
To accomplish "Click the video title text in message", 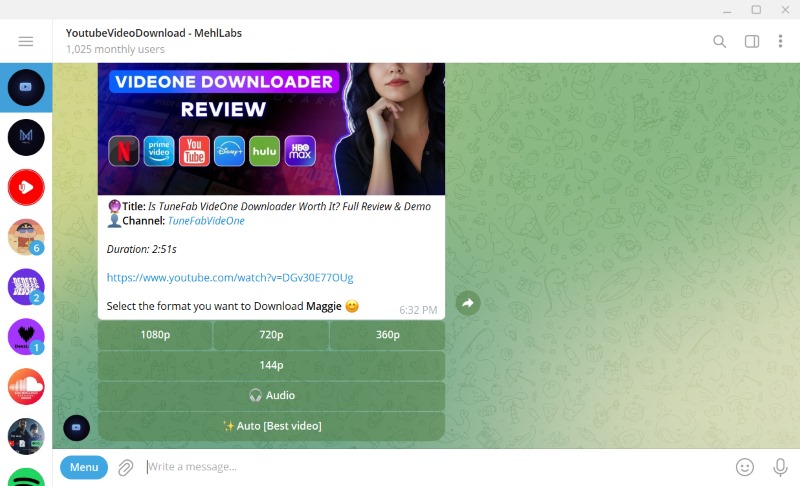I will 289,207.
